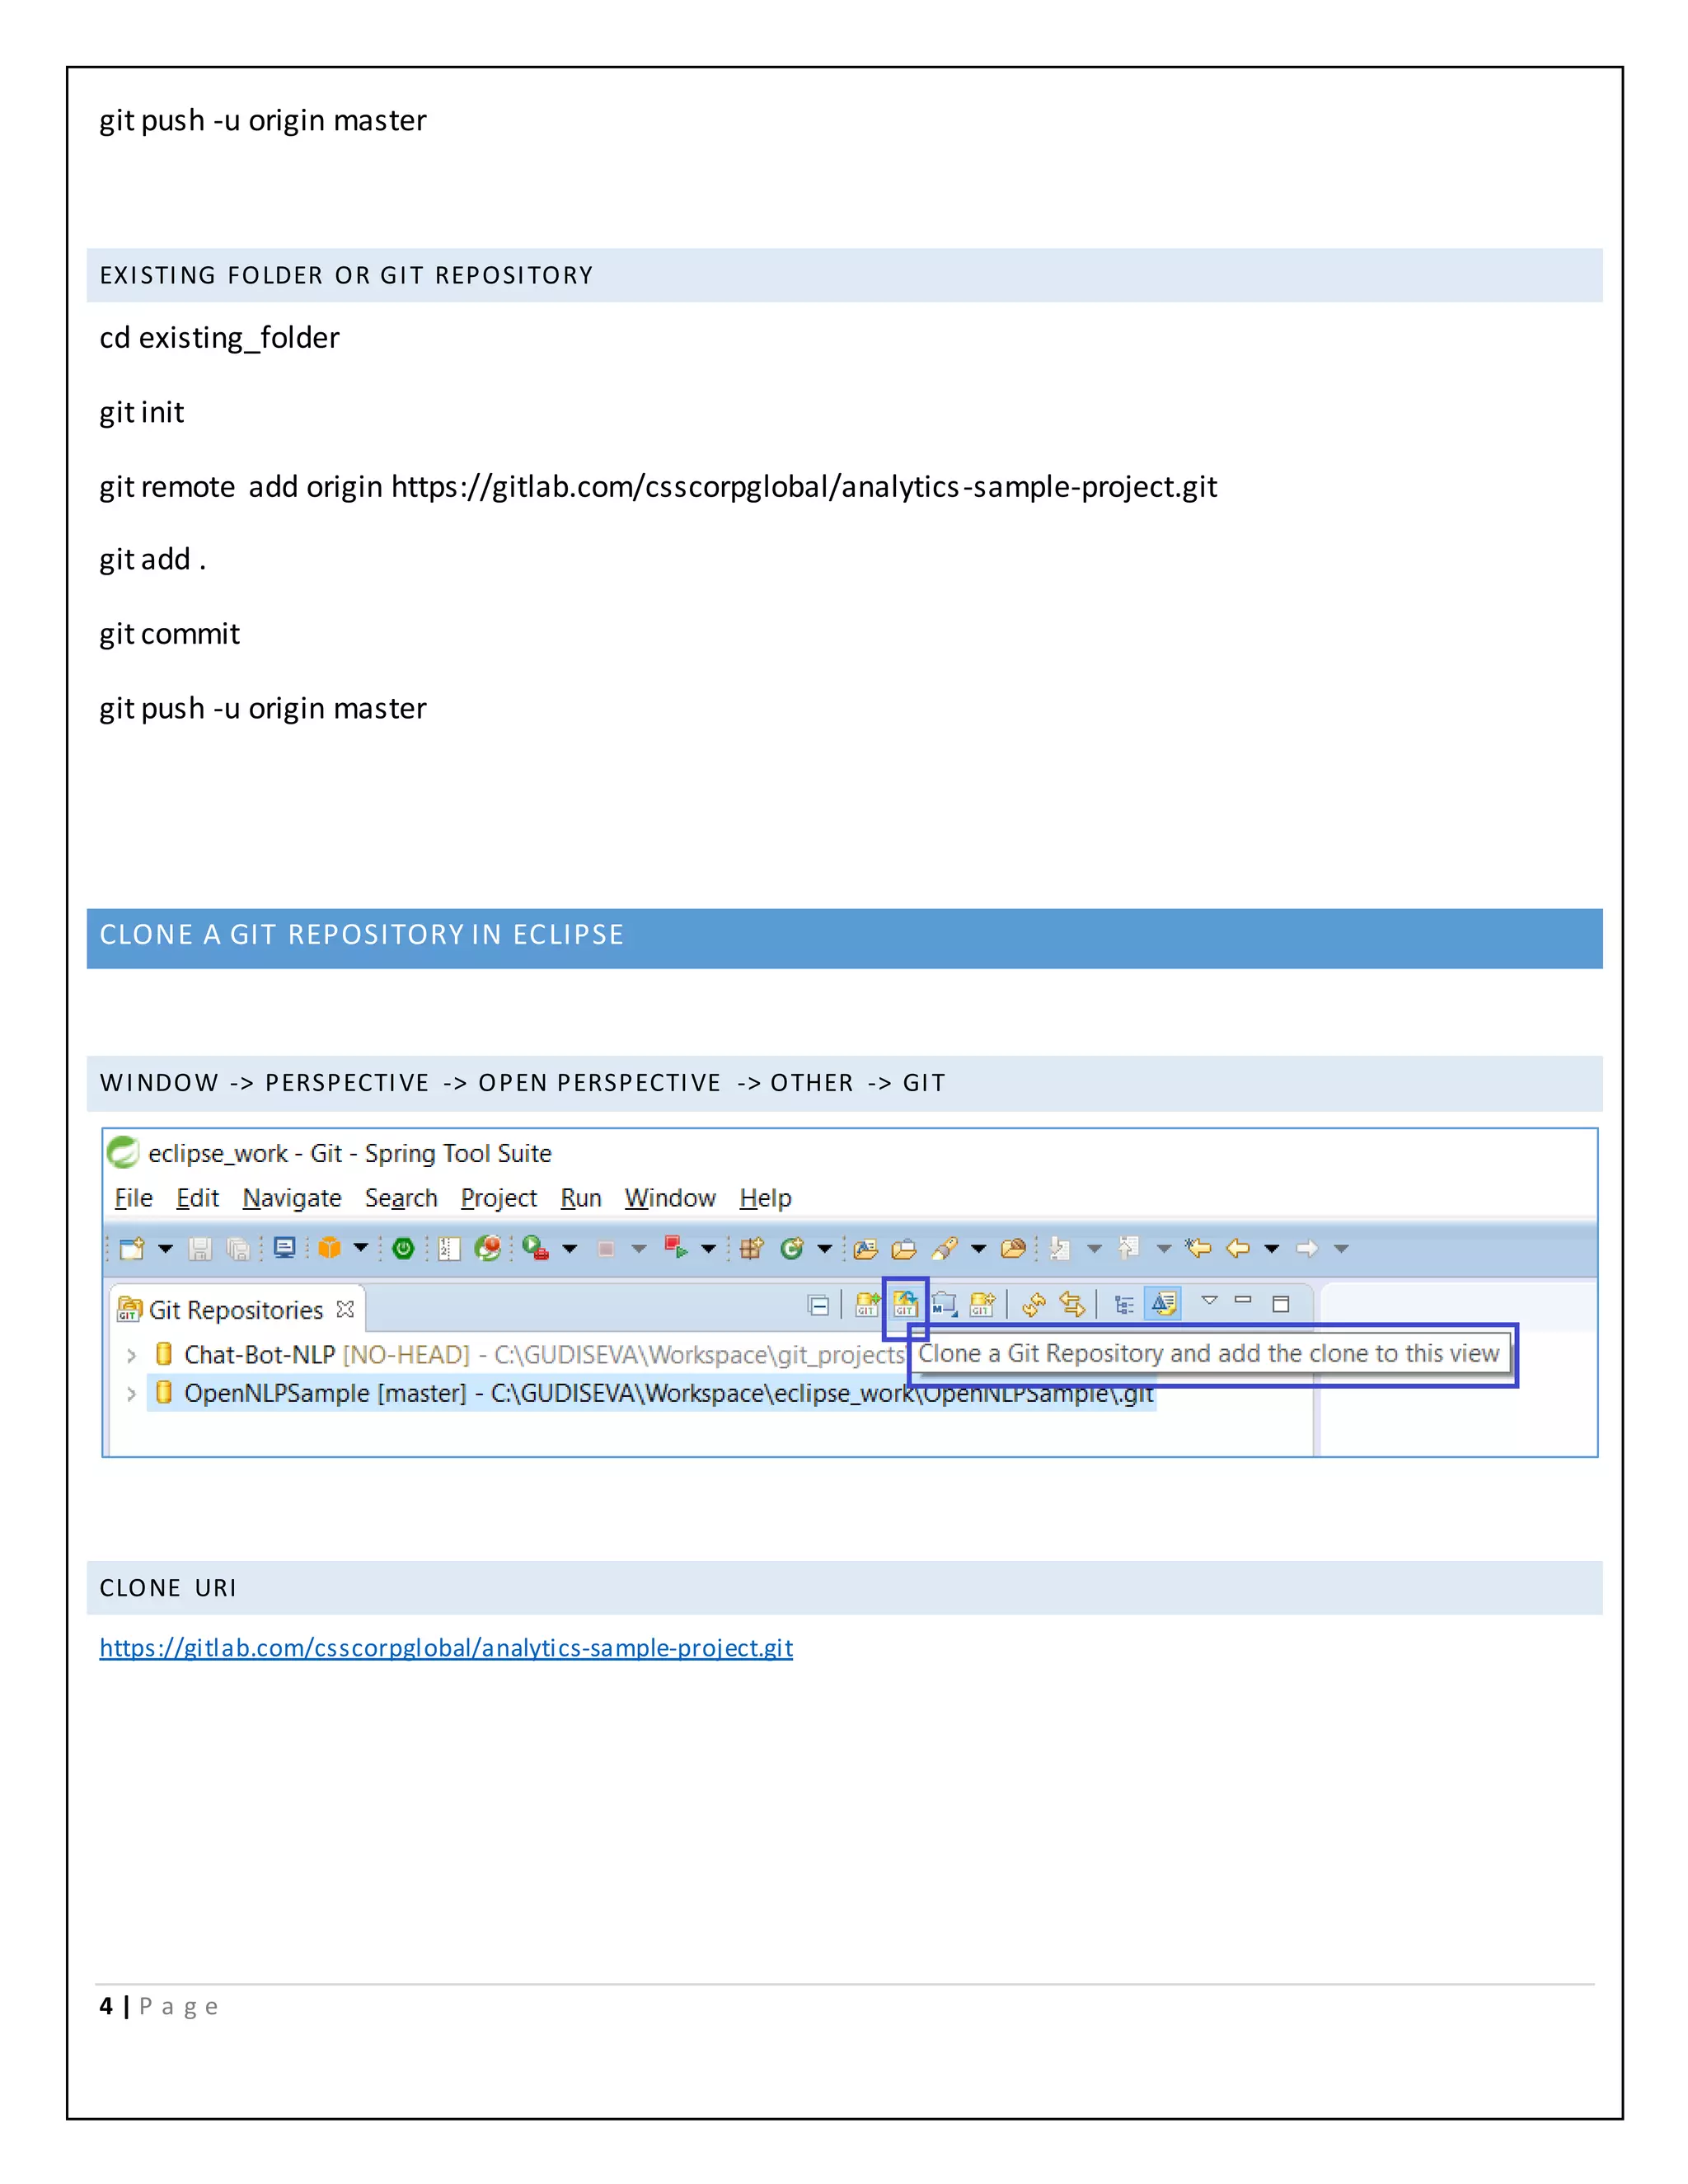Toggle Hierarchical Branch Layout icon
1688x2184 pixels.
click(x=1124, y=1305)
